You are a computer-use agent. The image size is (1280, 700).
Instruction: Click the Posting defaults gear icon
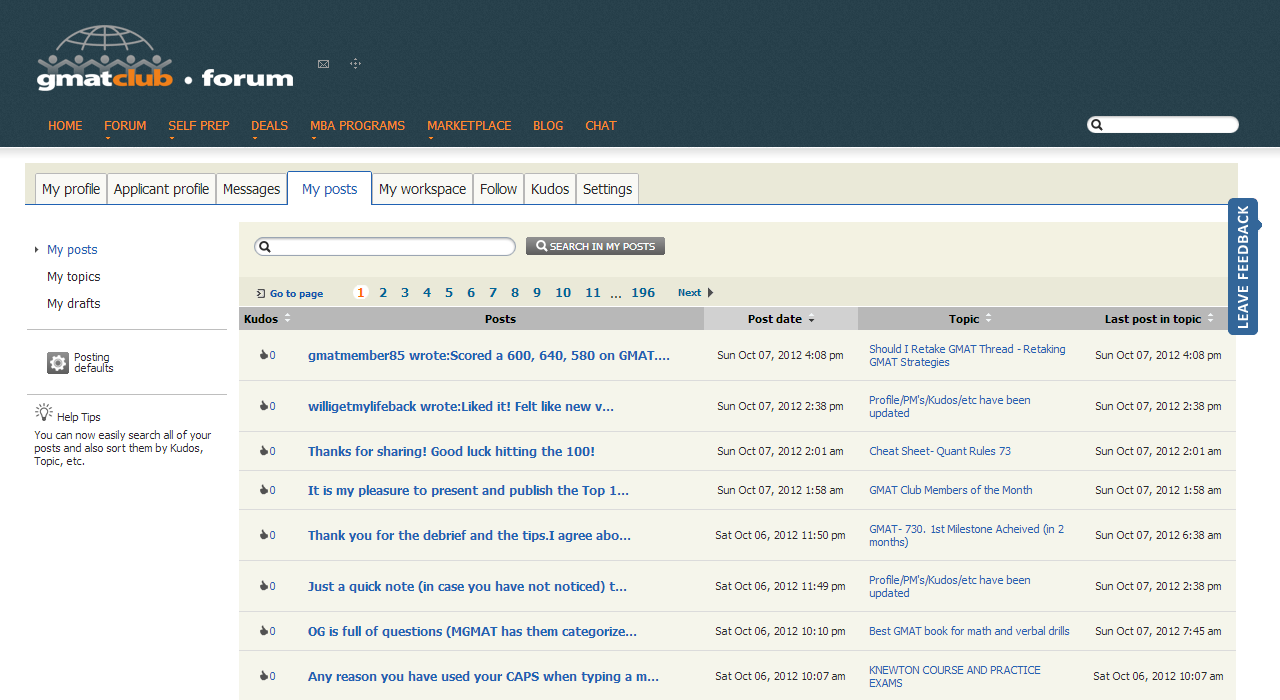pyautogui.click(x=58, y=363)
